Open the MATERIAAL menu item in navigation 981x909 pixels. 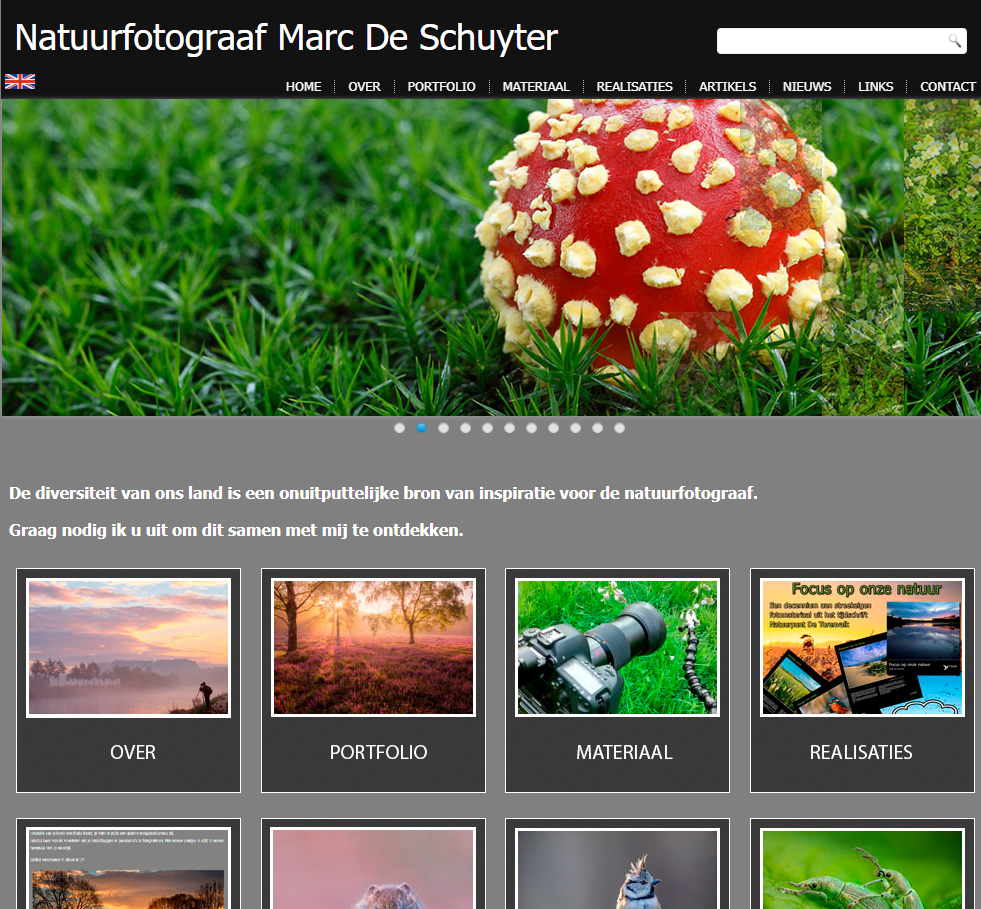[x=536, y=86]
